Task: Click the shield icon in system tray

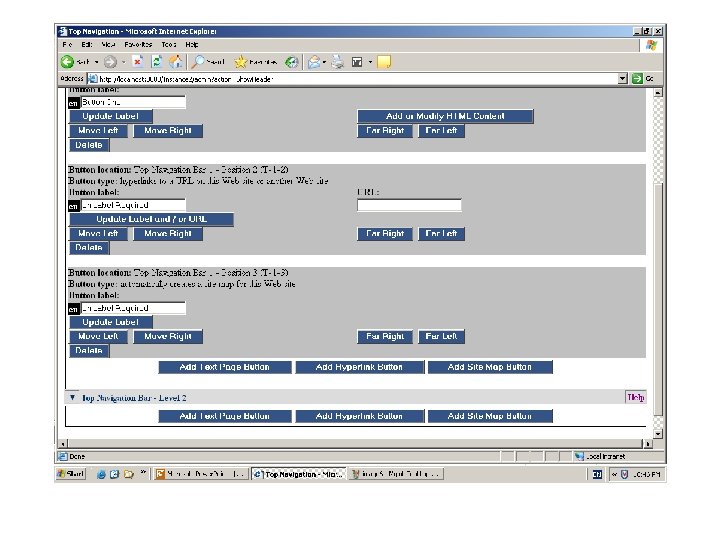Action: 624,474
